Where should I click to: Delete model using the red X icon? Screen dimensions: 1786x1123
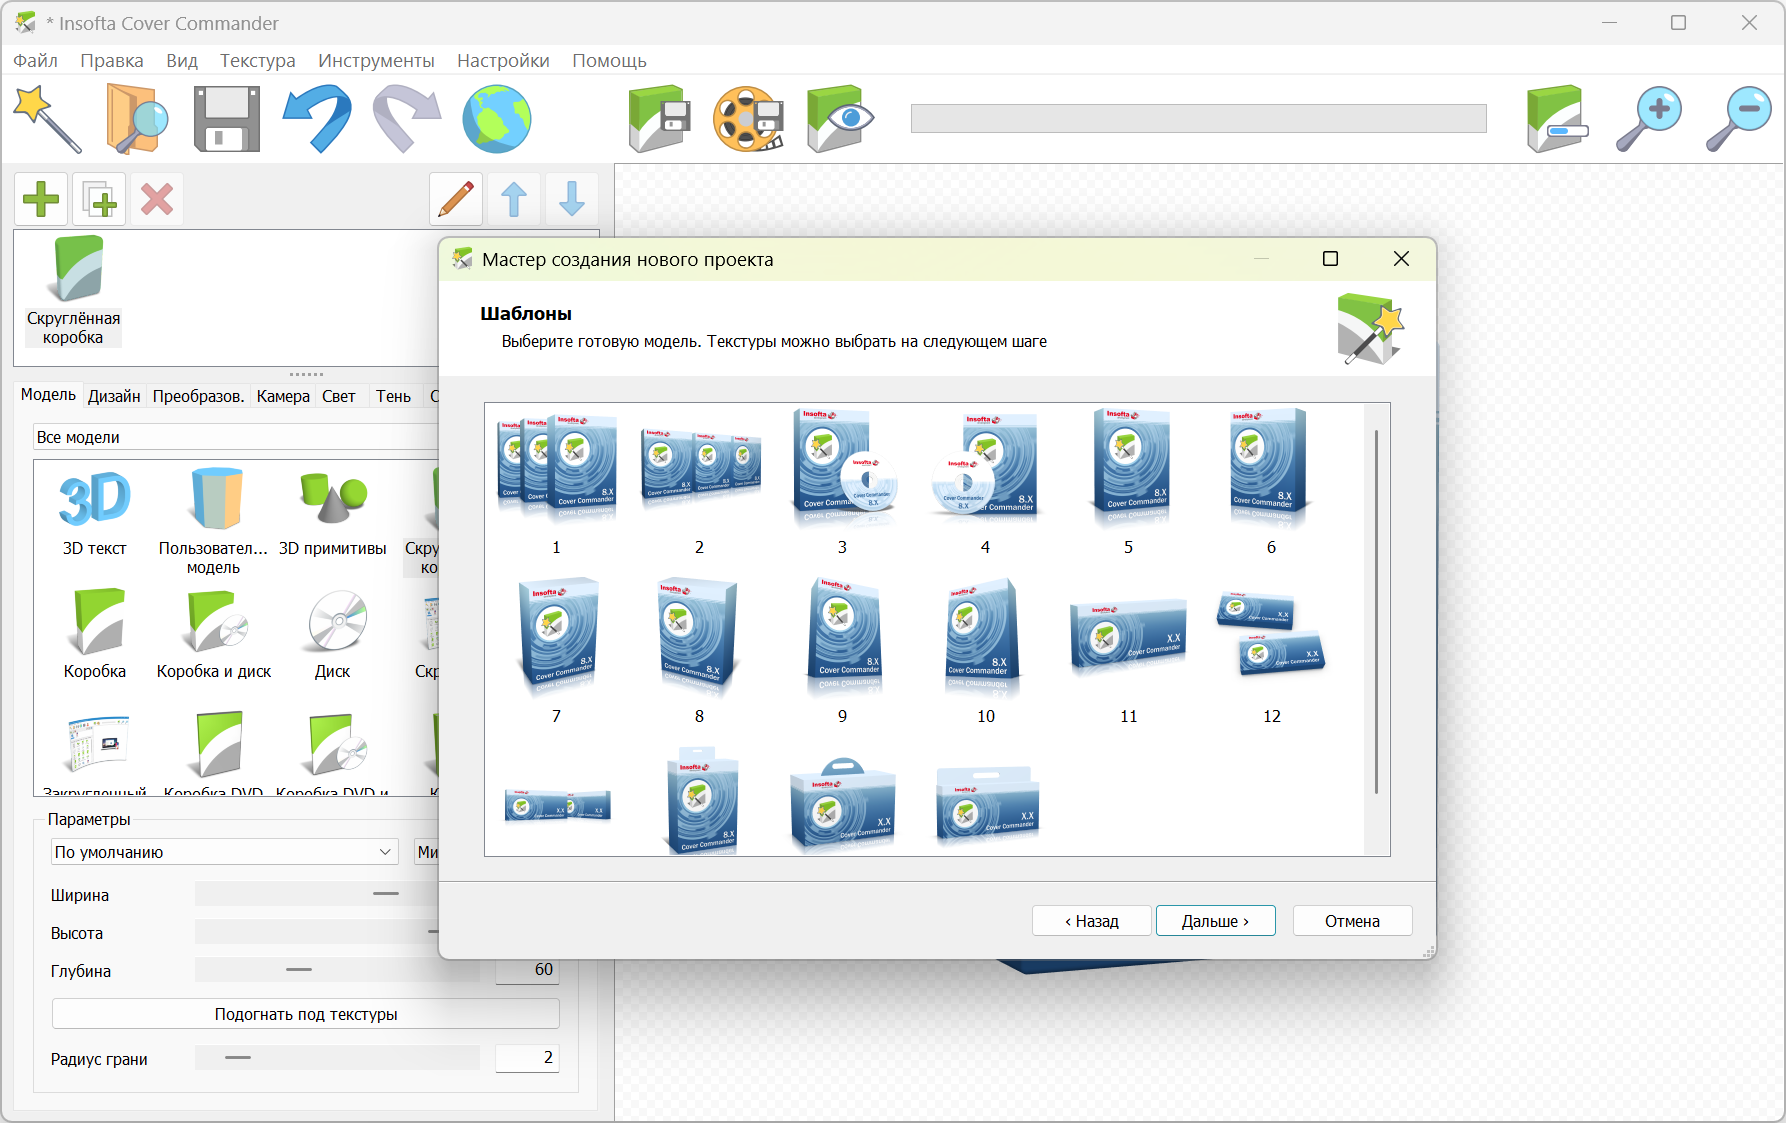[157, 199]
